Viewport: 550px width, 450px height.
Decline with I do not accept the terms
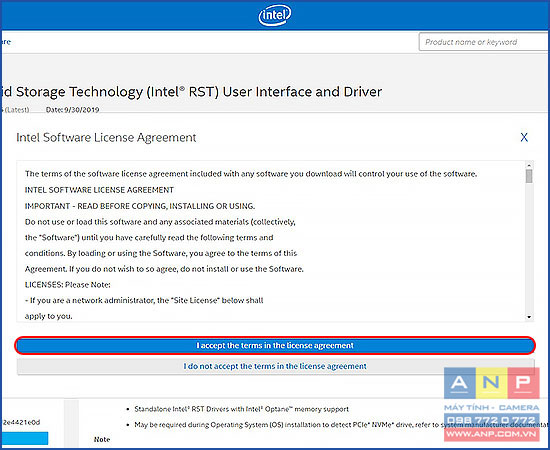click(275, 366)
